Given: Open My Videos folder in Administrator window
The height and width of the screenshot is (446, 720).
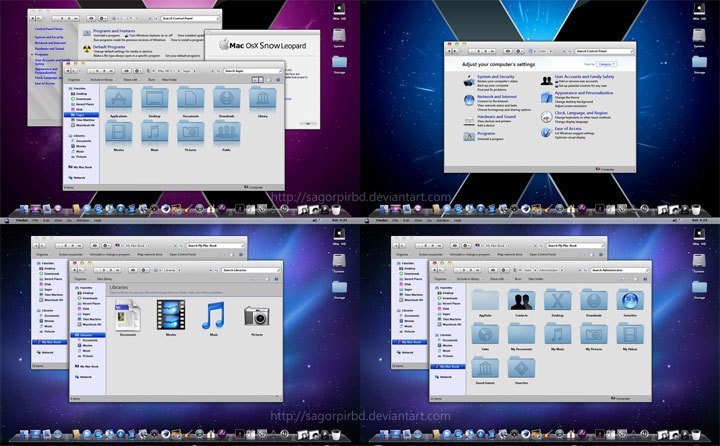Looking at the screenshot, I should [x=630, y=334].
